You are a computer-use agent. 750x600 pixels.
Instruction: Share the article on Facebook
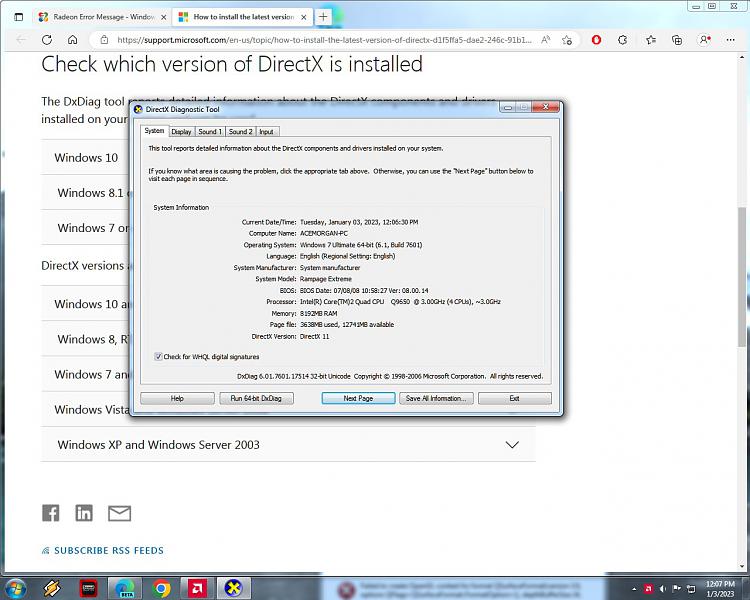tap(51, 513)
